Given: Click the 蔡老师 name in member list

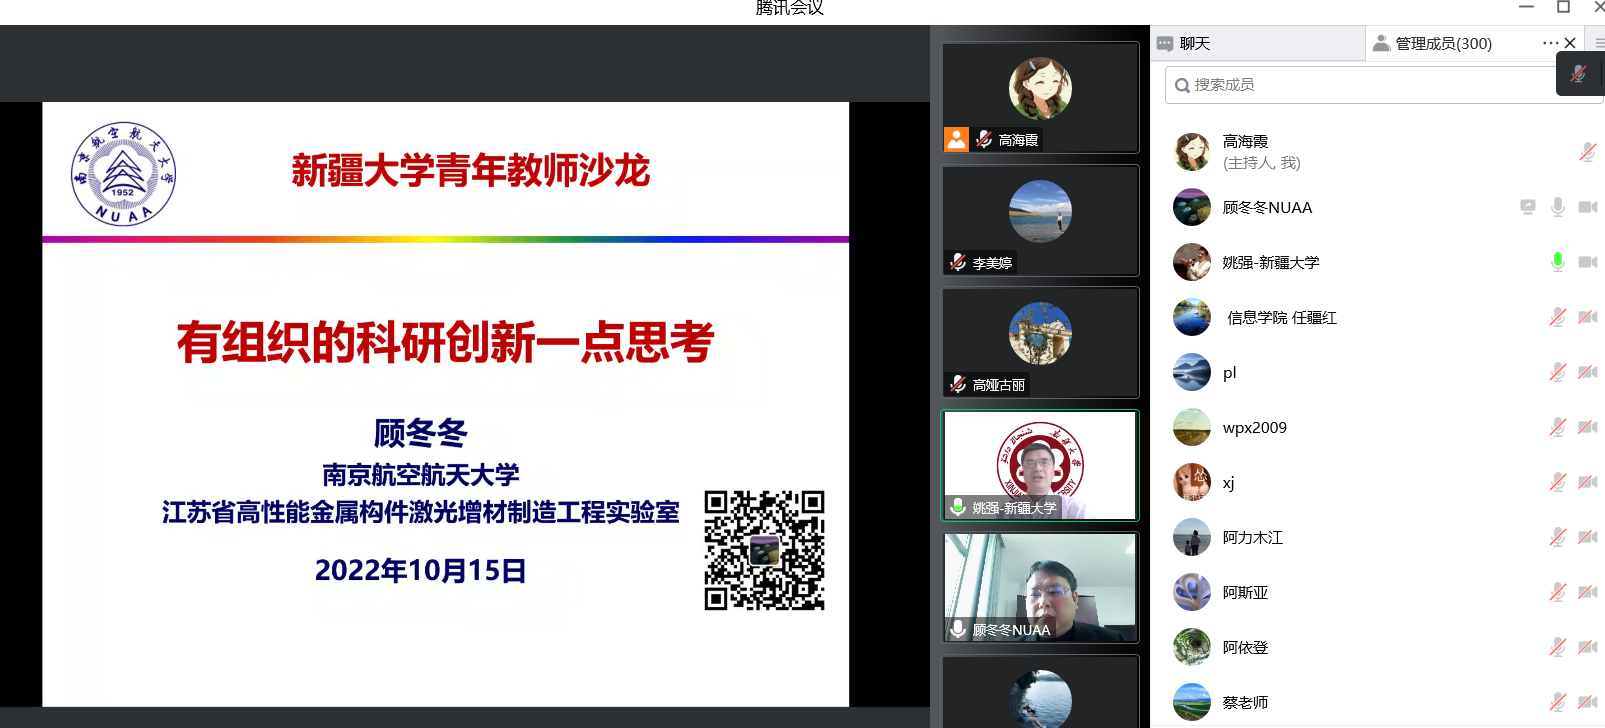Looking at the screenshot, I should click(1245, 702).
